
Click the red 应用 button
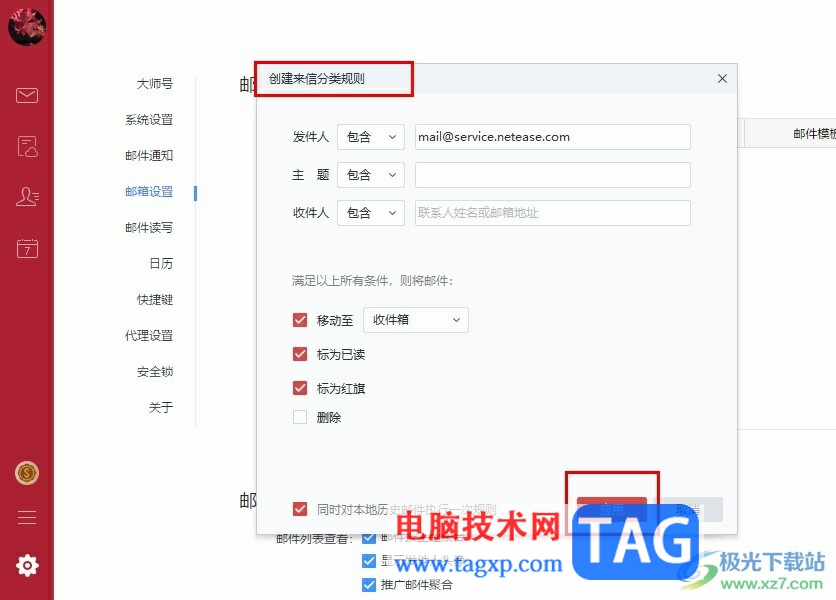pos(612,509)
